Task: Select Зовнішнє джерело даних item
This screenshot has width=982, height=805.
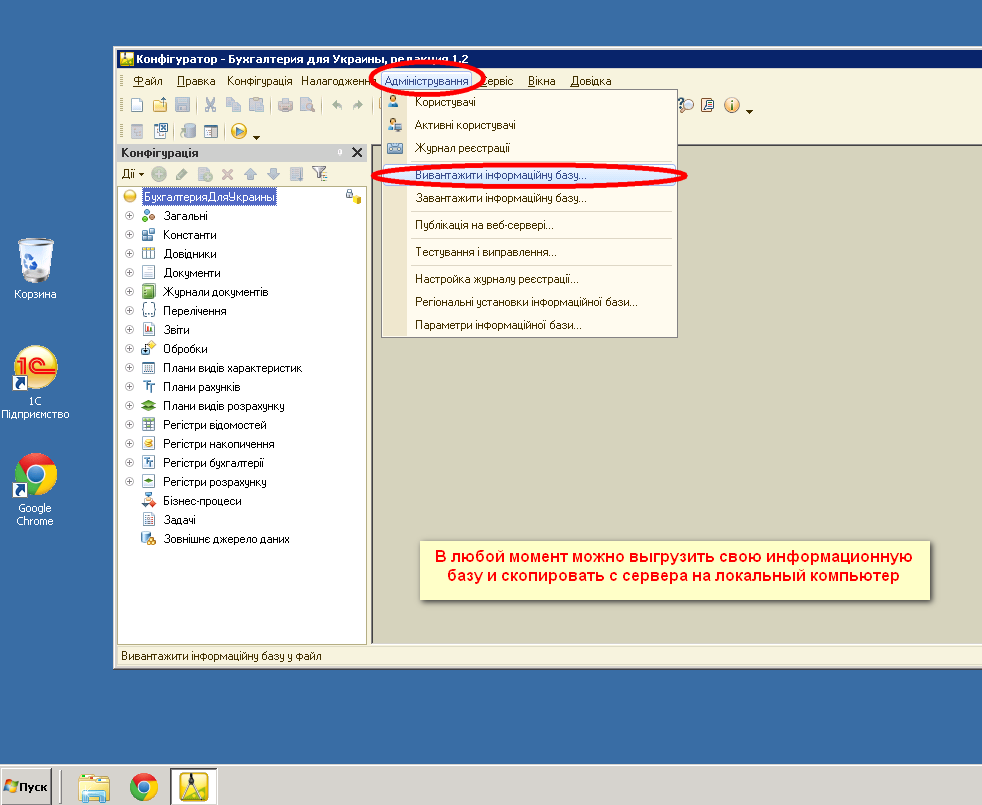Action: point(226,539)
